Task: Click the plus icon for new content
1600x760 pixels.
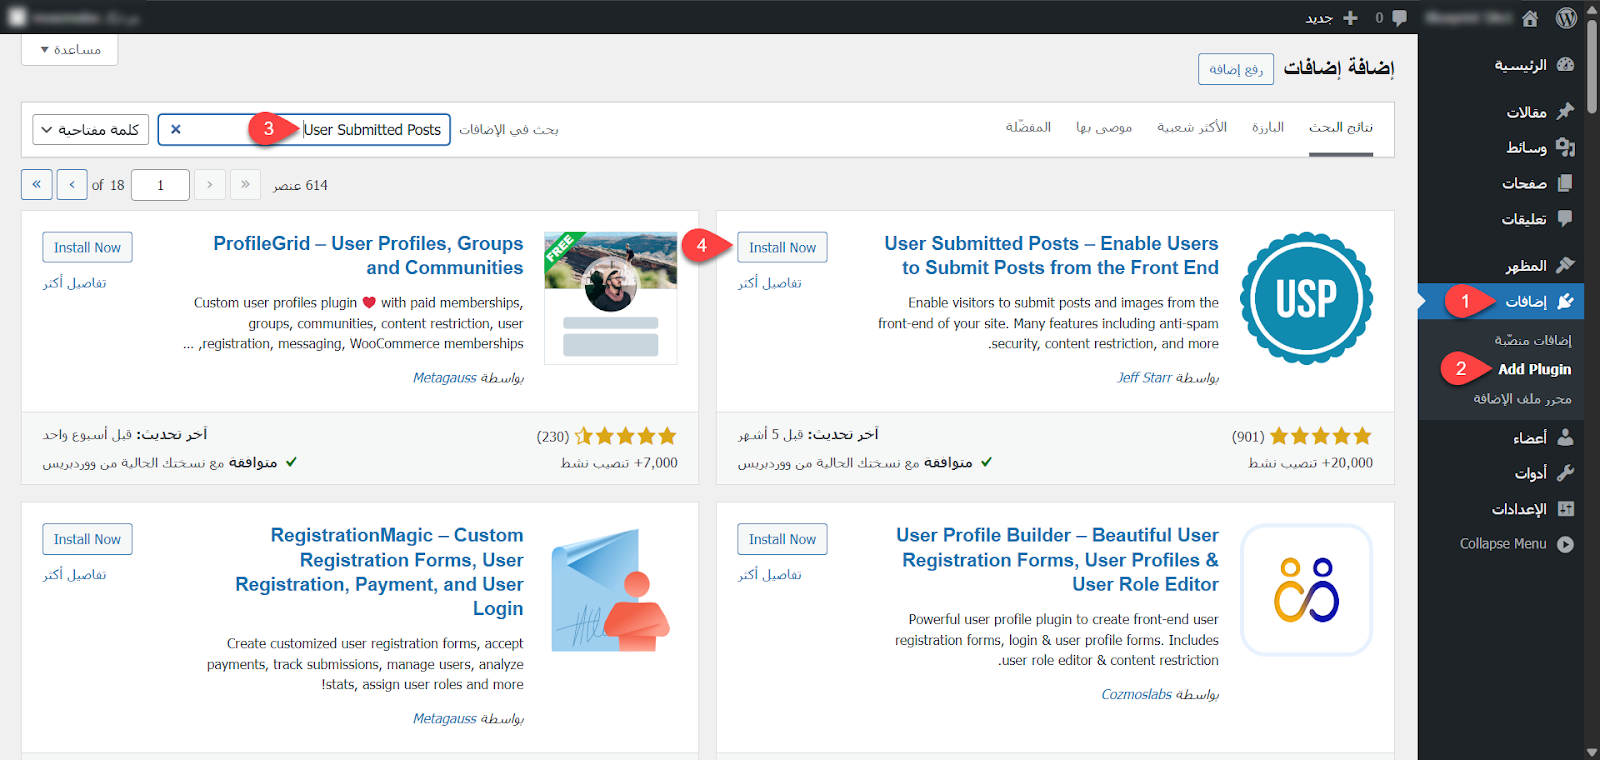Action: pos(1350,18)
